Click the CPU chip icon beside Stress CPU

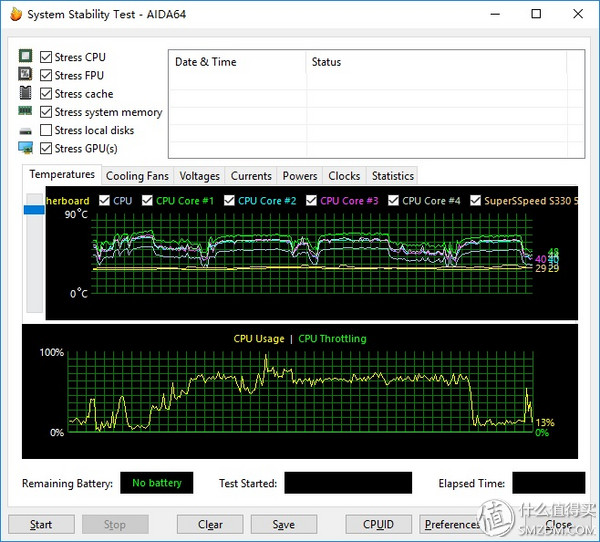click(25, 57)
